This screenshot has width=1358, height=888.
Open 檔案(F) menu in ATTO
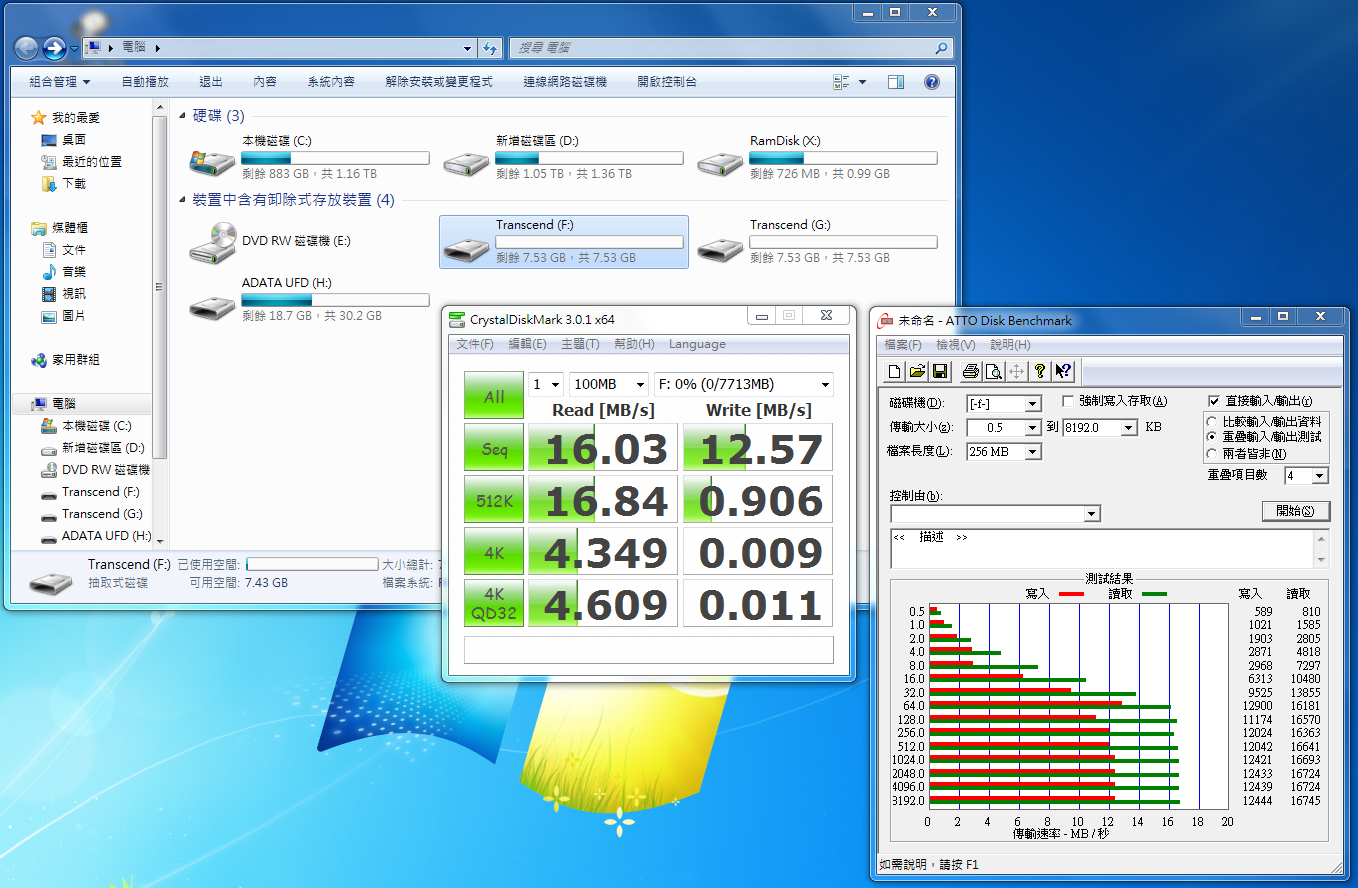click(902, 345)
